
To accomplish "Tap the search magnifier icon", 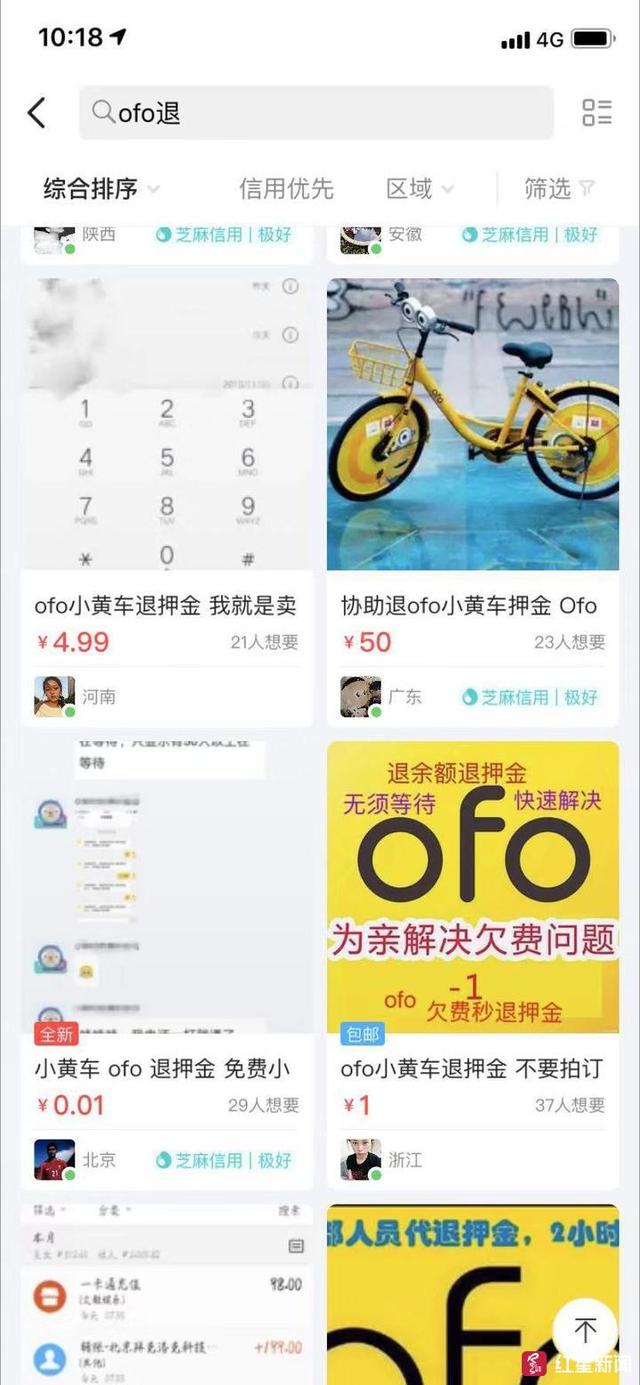I will [x=103, y=112].
